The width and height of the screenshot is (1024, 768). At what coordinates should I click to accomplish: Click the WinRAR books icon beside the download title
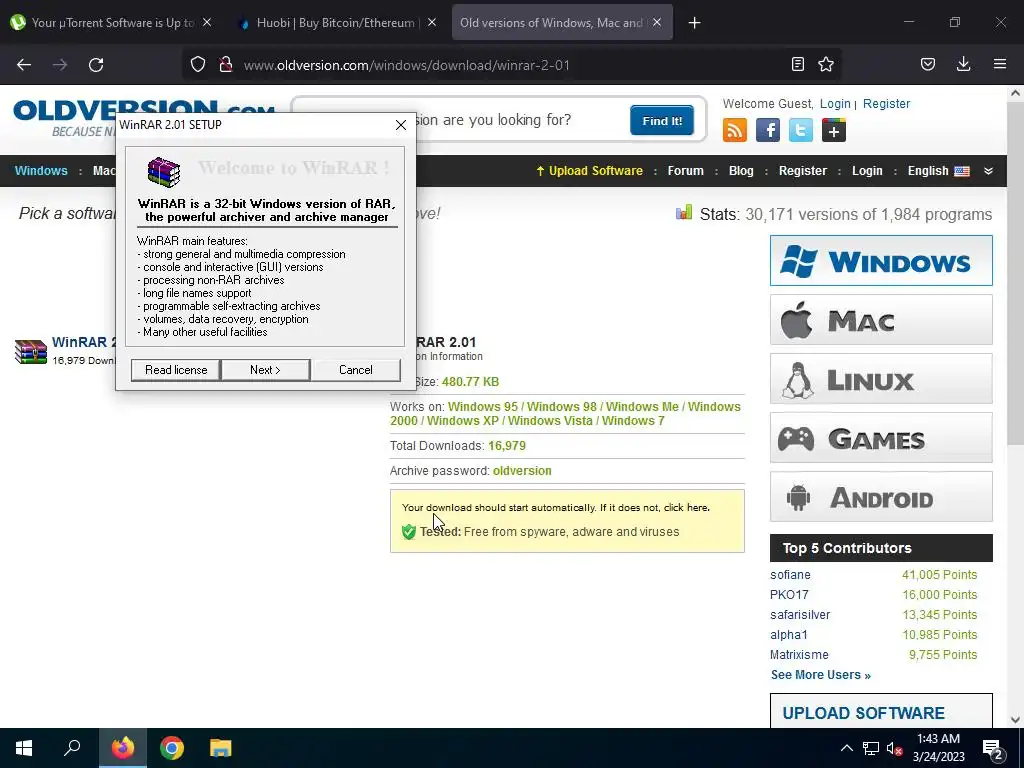pyautogui.click(x=31, y=351)
